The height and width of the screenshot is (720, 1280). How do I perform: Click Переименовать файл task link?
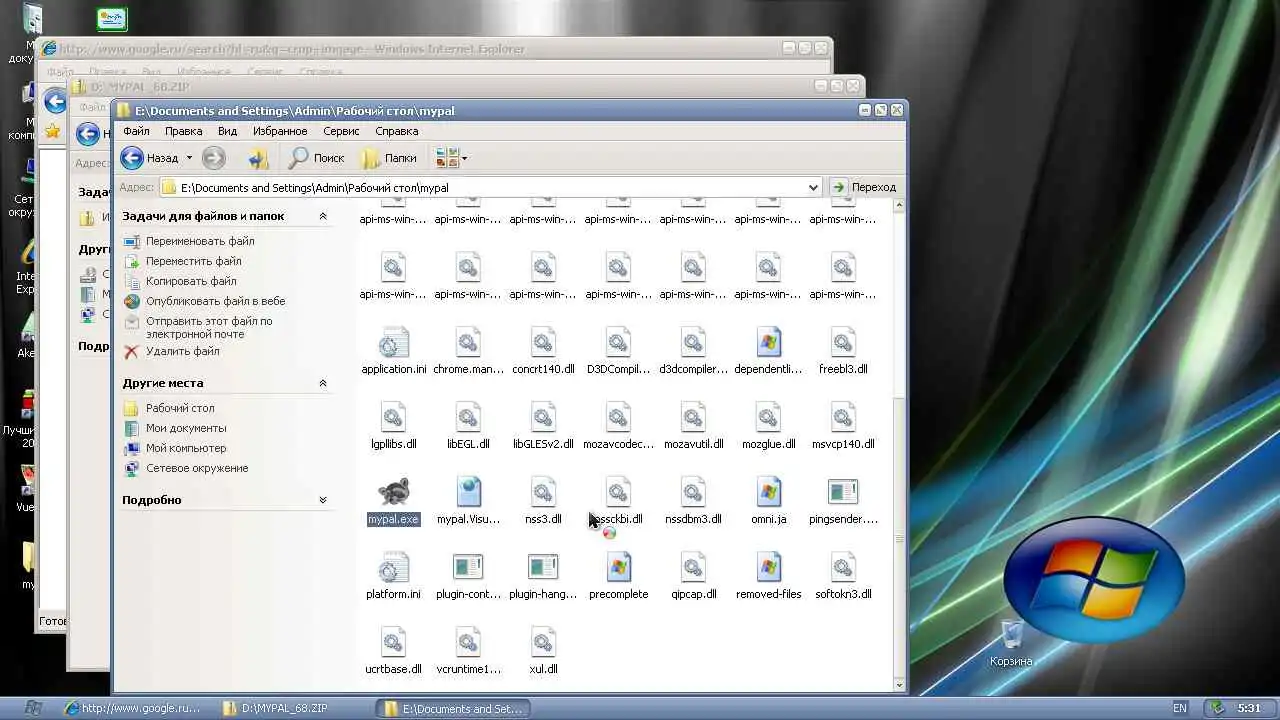coord(200,241)
